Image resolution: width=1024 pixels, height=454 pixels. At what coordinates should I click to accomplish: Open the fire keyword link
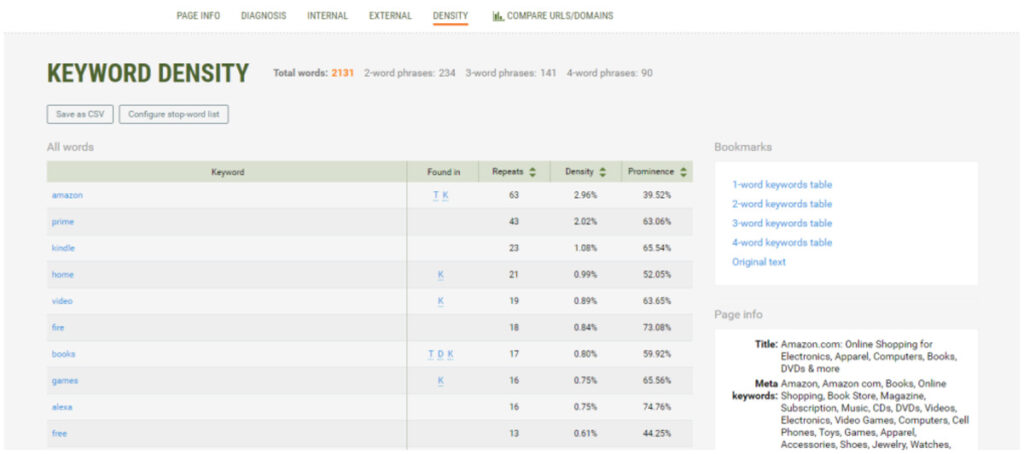(x=58, y=328)
